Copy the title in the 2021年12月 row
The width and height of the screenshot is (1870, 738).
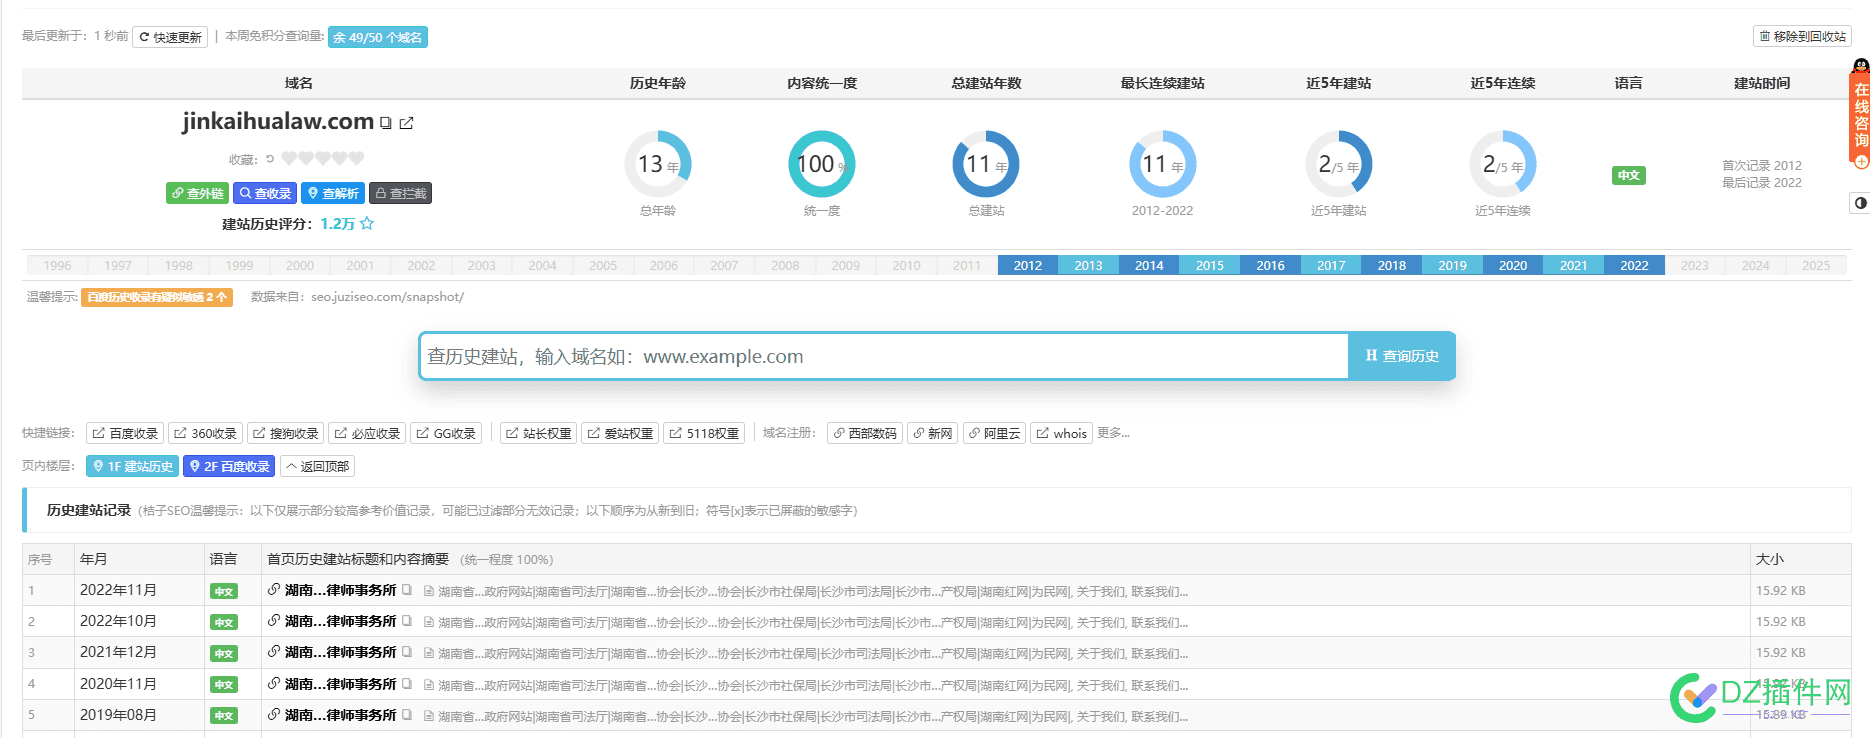pos(407,652)
